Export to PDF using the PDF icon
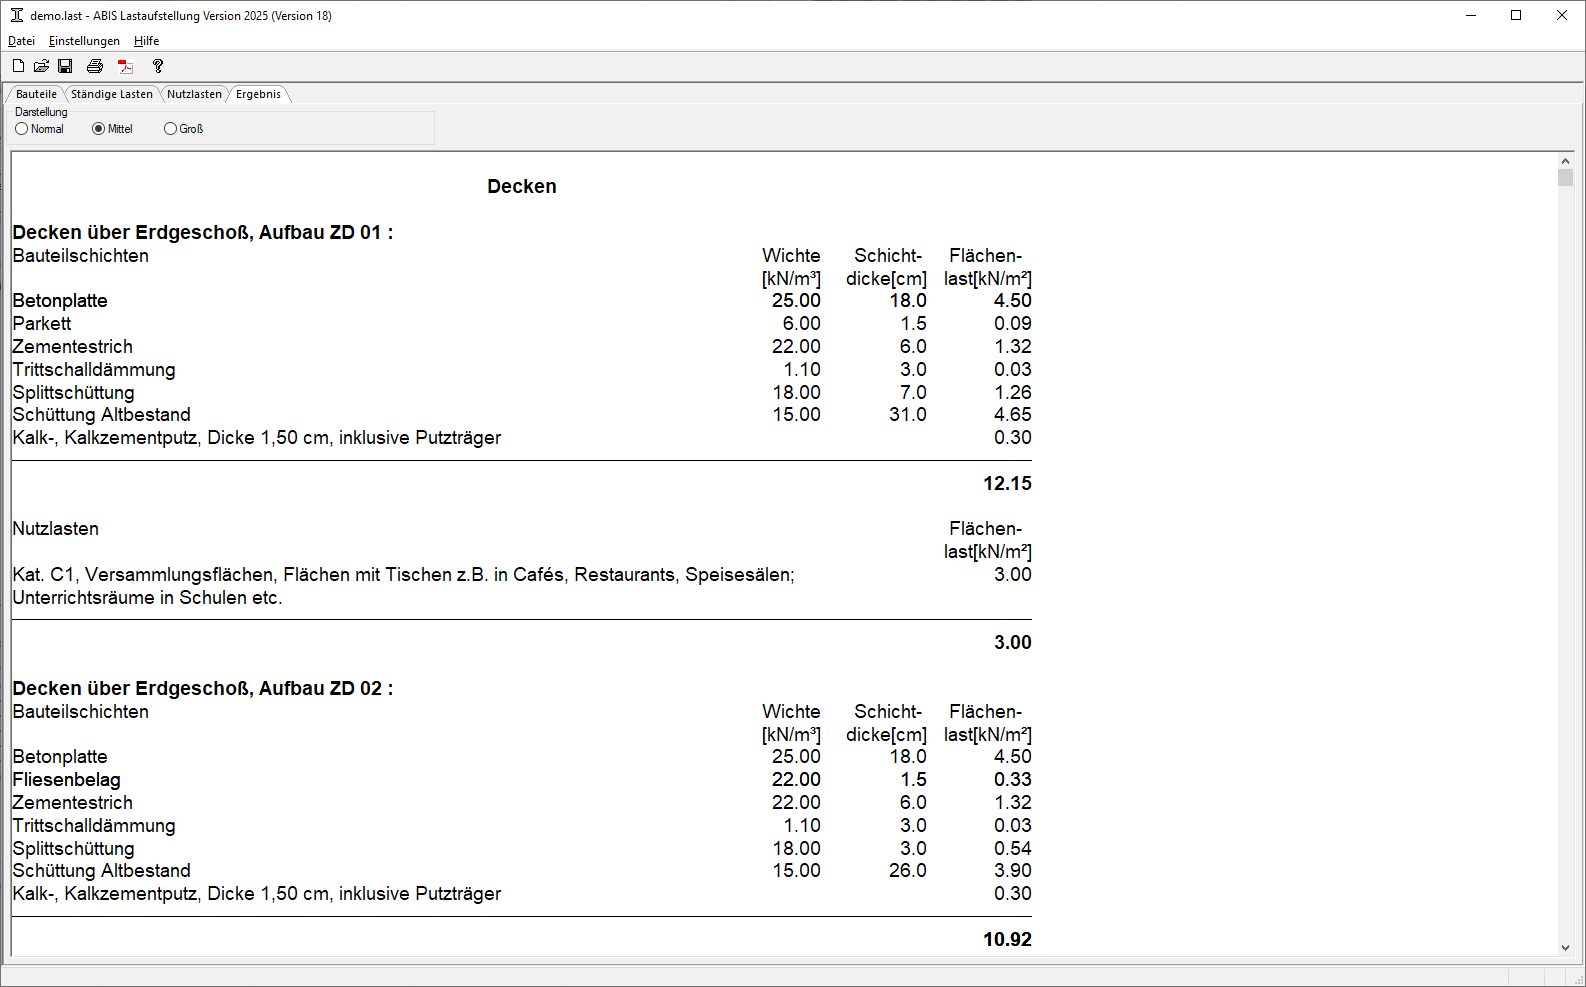Image resolution: width=1586 pixels, height=987 pixels. [125, 66]
